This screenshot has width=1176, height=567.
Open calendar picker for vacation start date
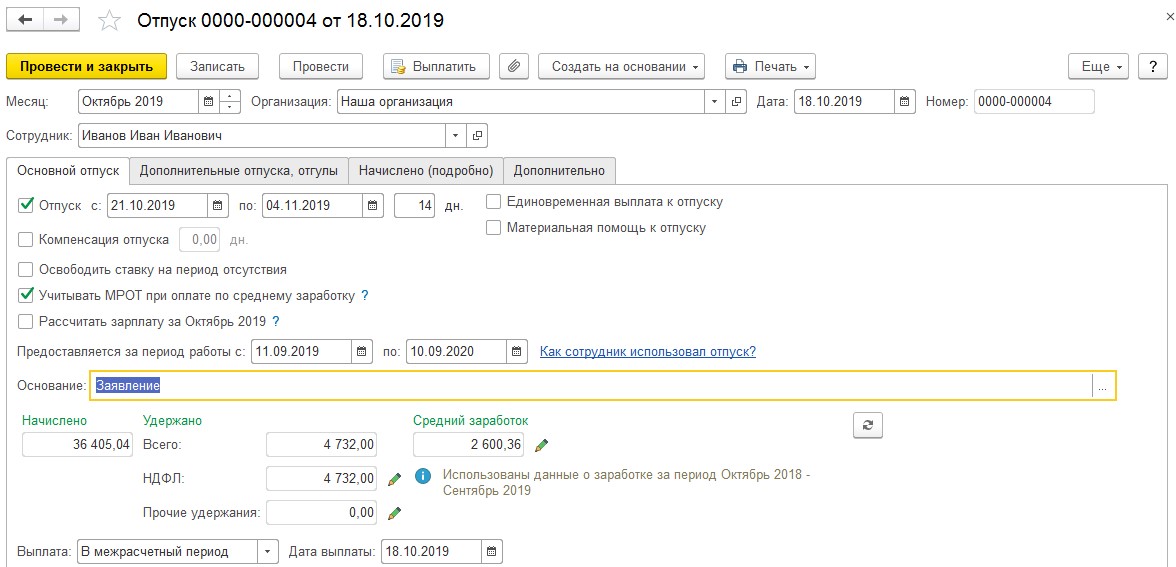click(x=218, y=206)
